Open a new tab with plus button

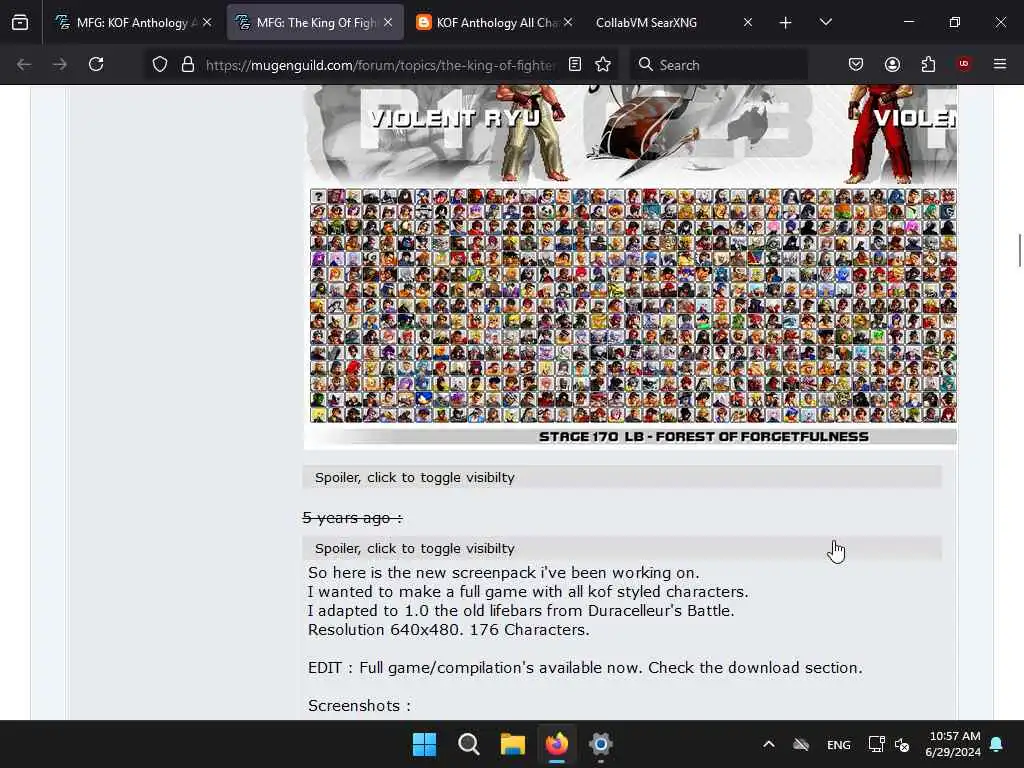pyautogui.click(x=785, y=23)
